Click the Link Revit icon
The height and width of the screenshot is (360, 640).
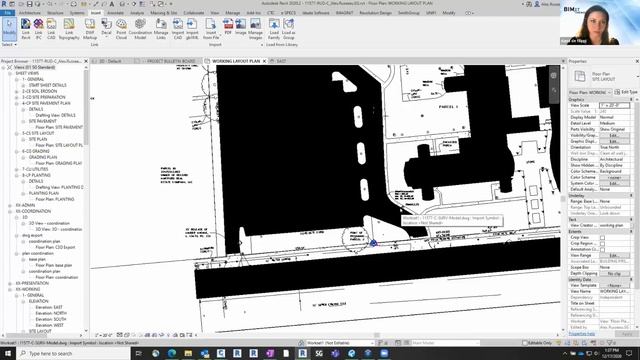(x=26, y=29)
